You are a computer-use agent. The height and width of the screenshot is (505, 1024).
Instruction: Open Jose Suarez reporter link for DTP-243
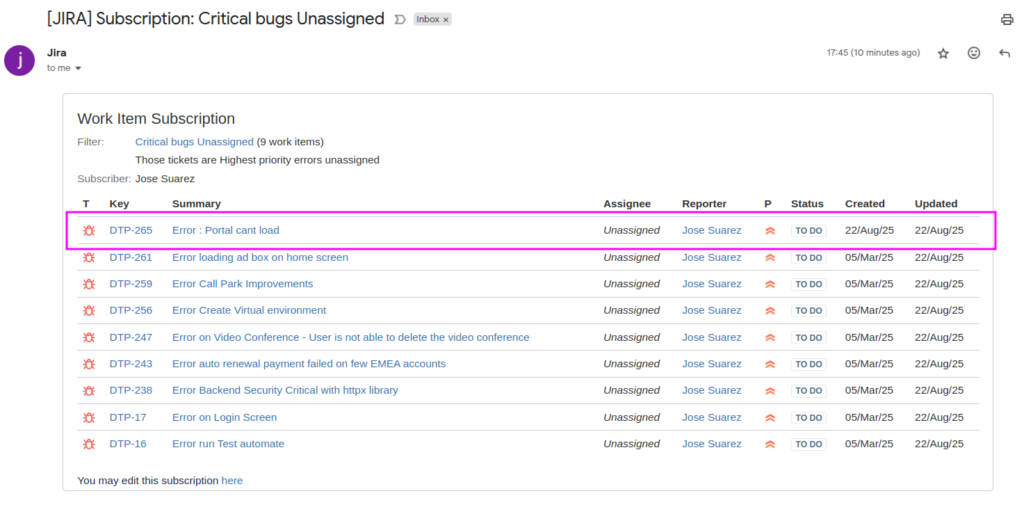coord(712,364)
